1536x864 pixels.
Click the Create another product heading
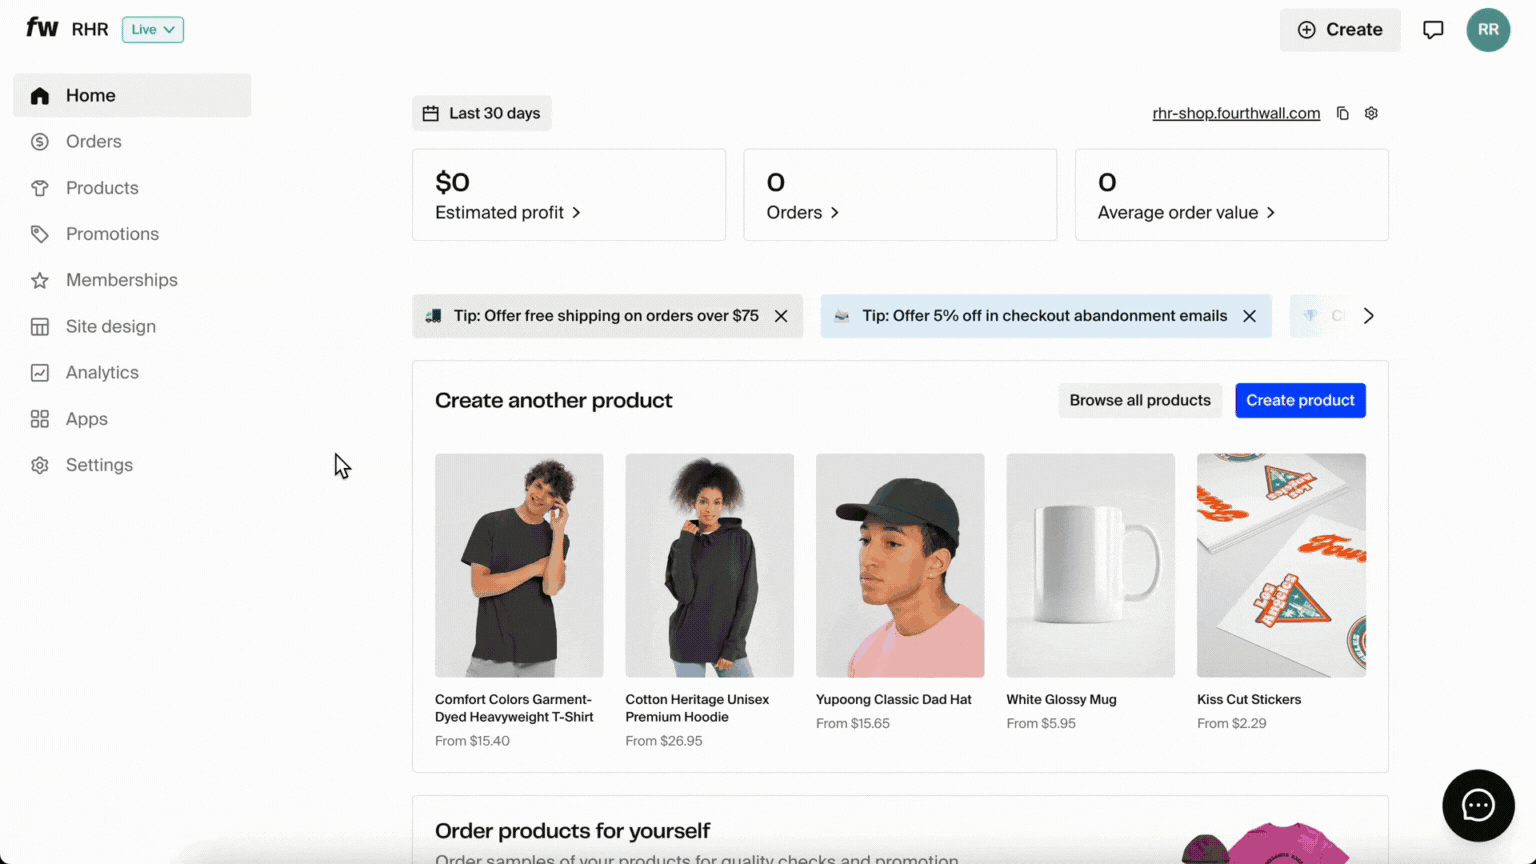pyautogui.click(x=553, y=400)
